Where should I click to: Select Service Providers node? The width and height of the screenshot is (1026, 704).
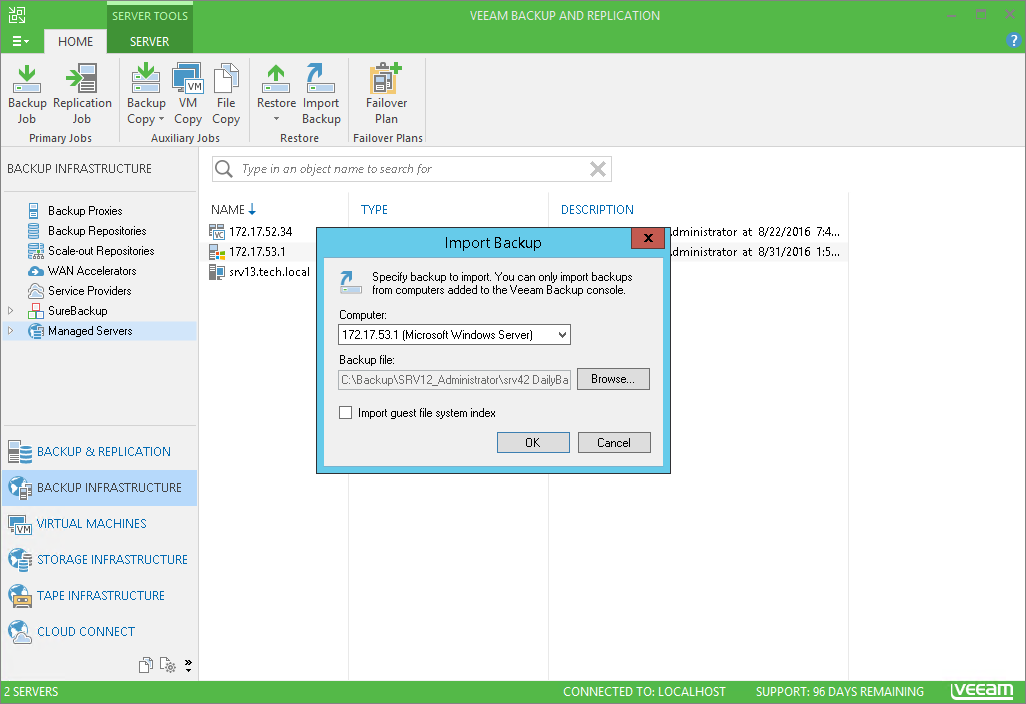tap(89, 290)
